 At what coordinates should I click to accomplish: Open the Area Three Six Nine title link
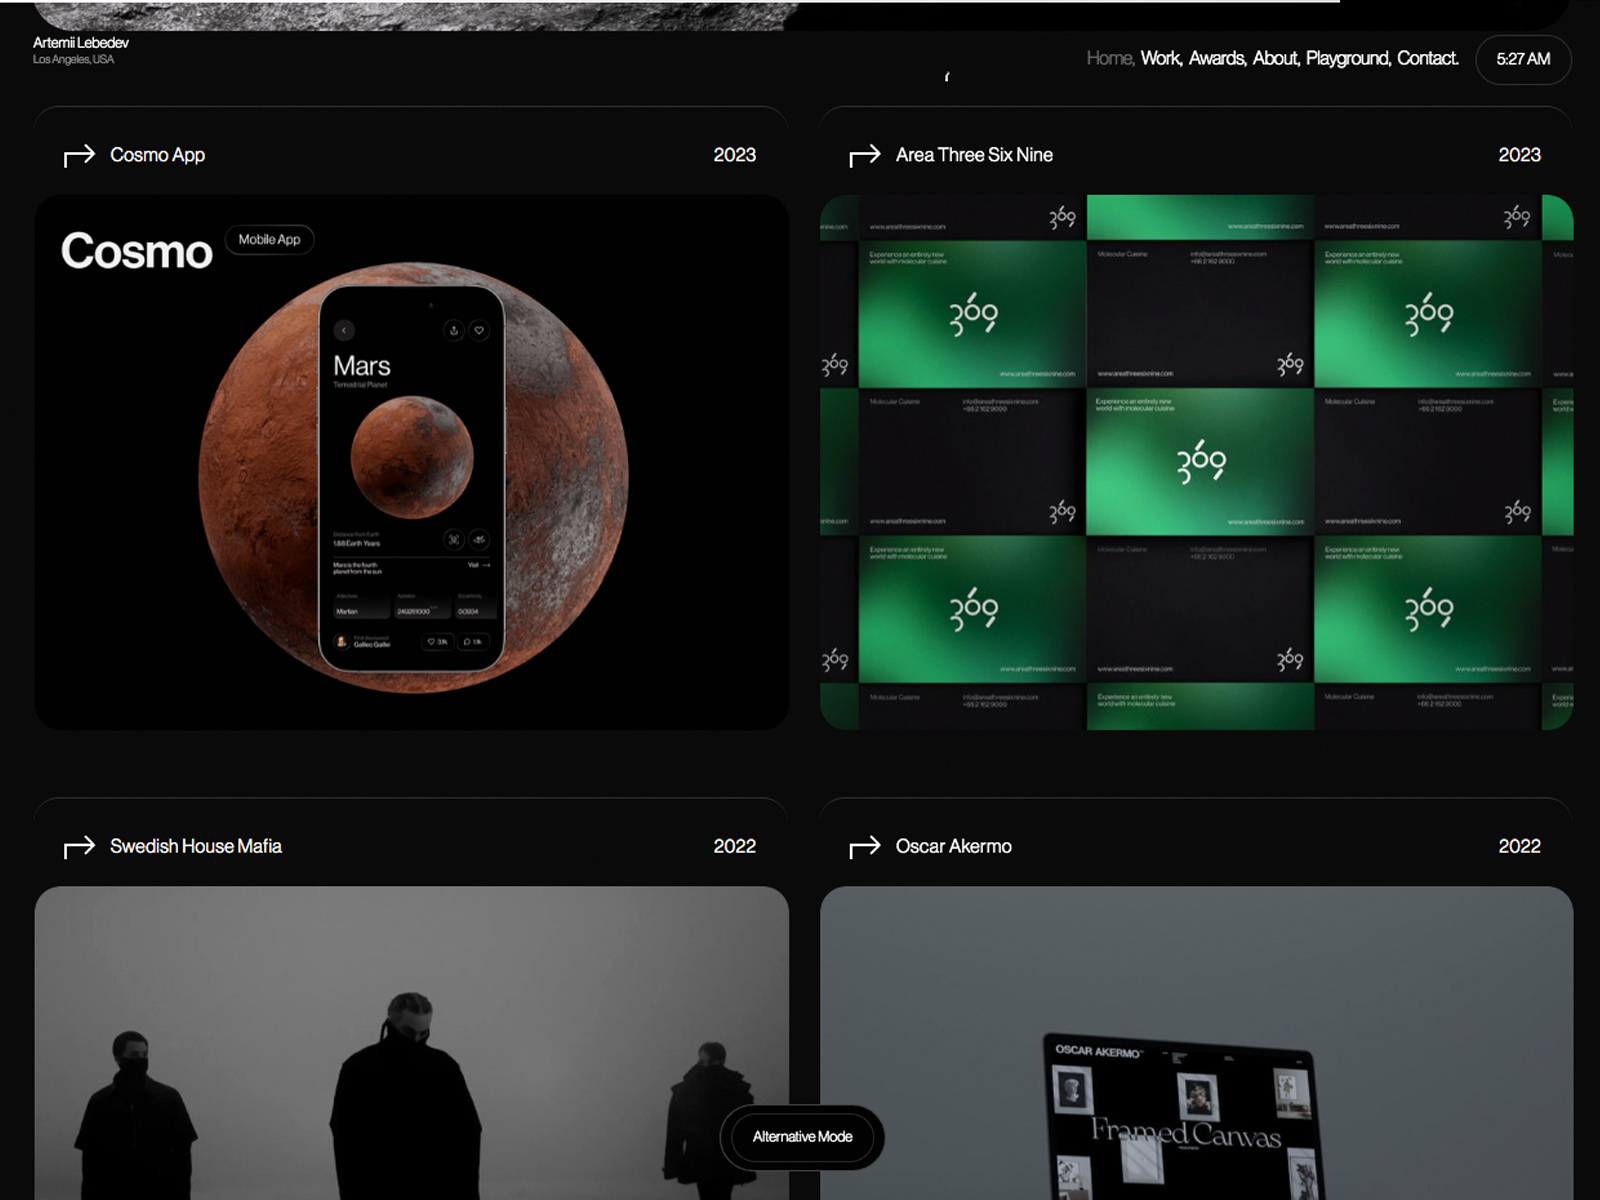click(974, 155)
